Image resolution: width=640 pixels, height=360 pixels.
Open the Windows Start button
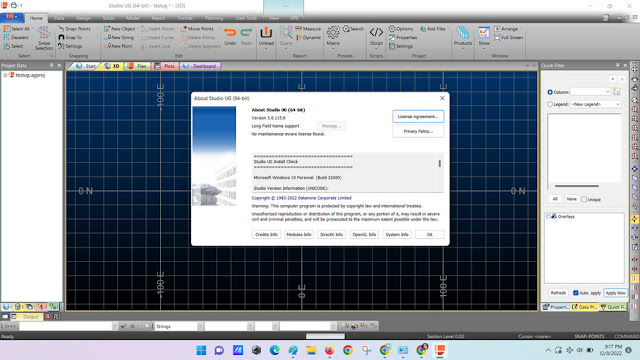click(x=201, y=350)
